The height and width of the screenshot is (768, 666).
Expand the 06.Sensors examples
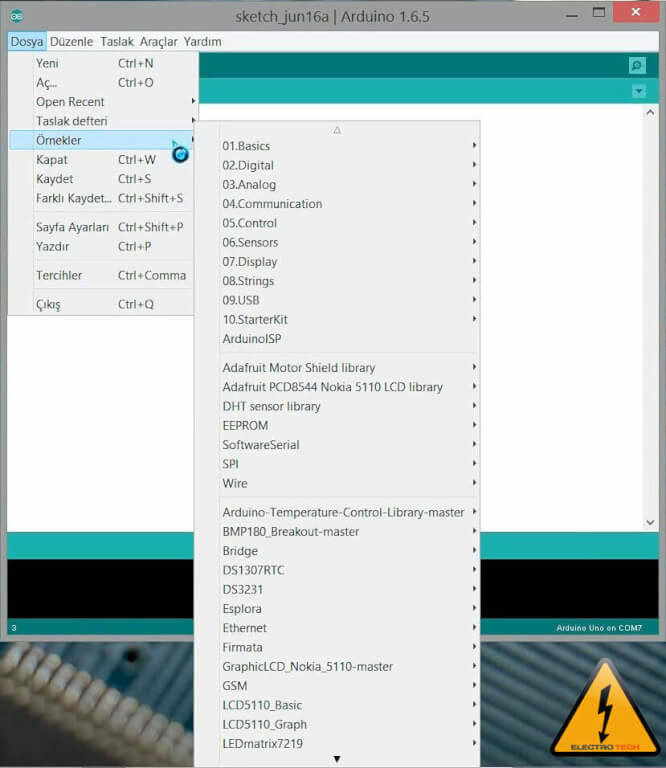pos(337,242)
